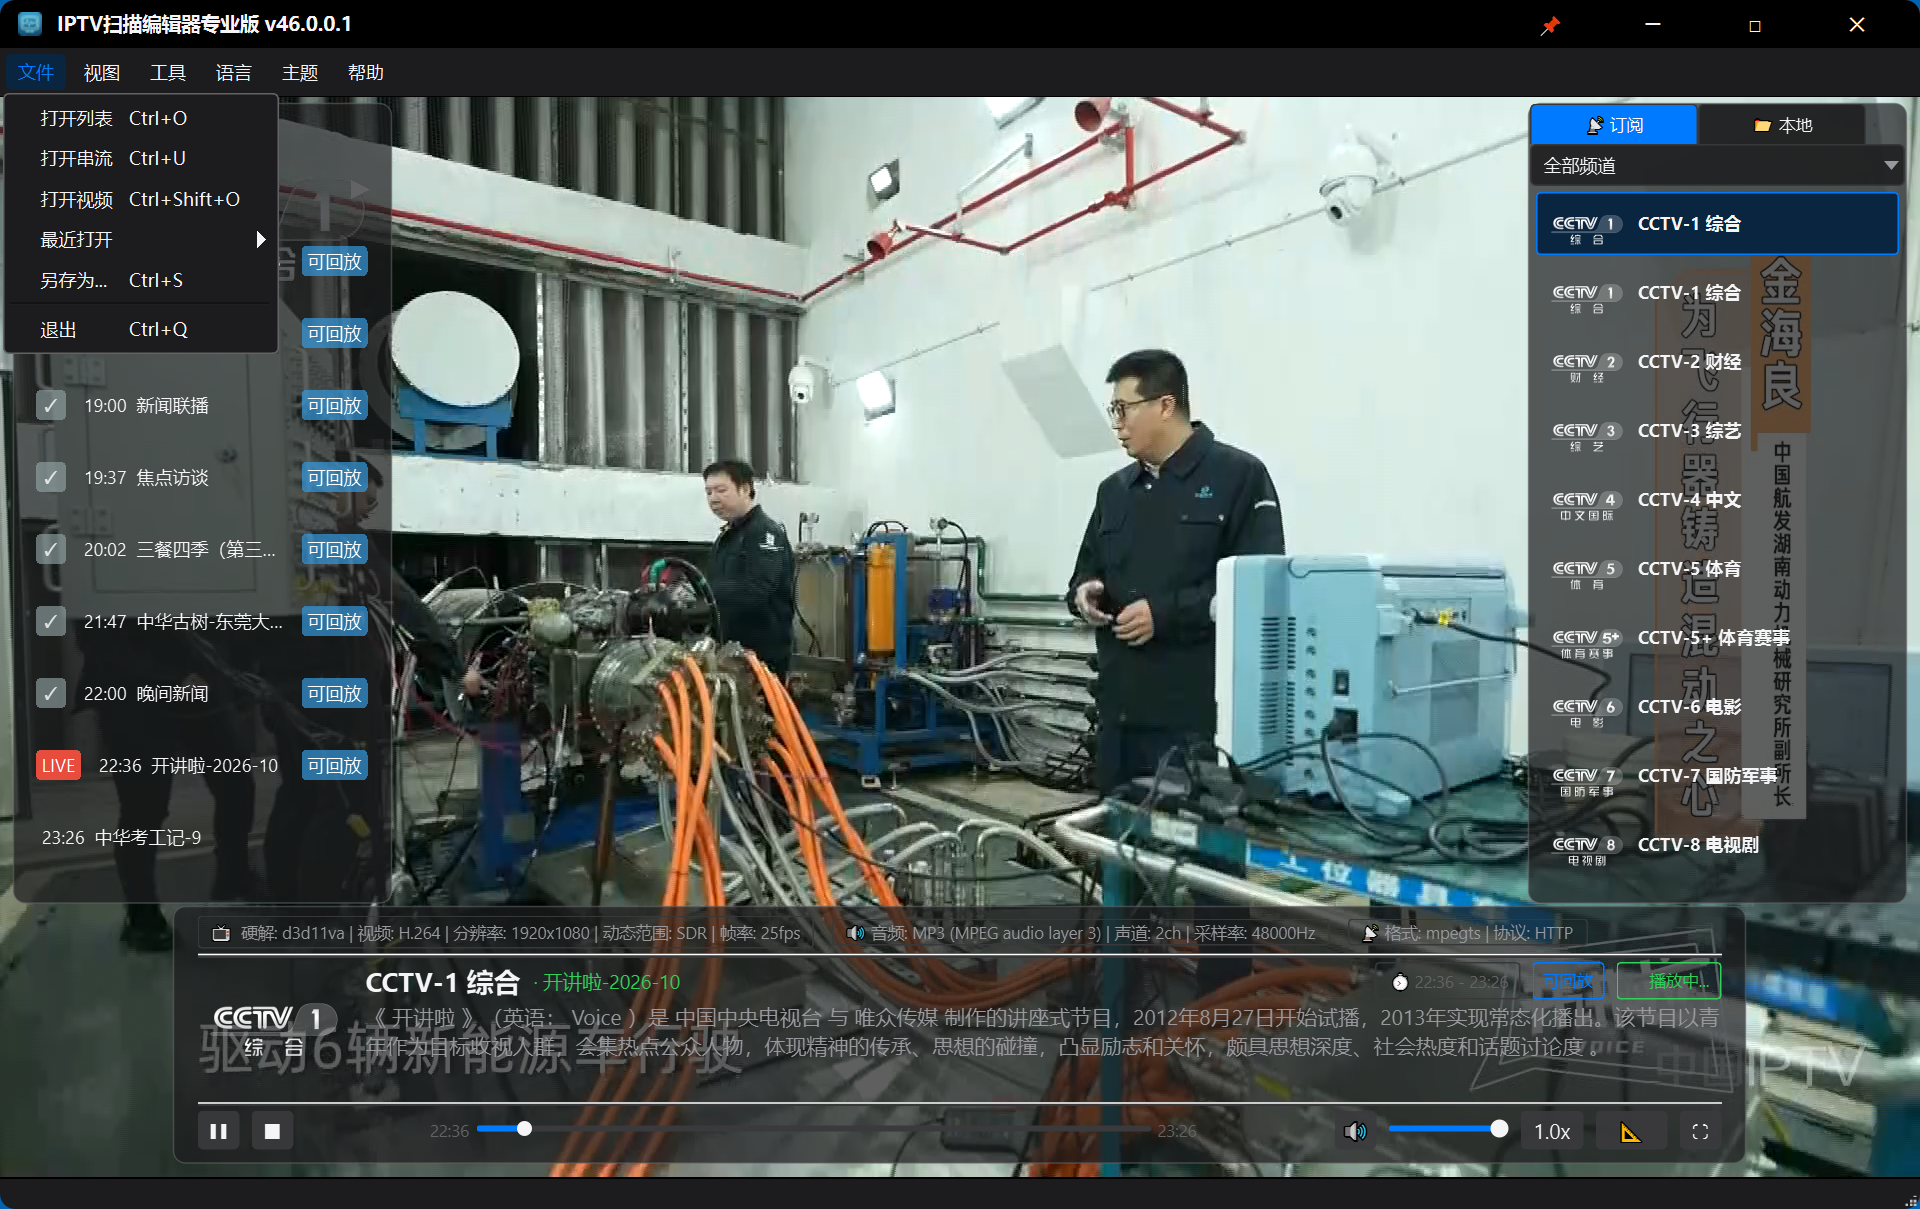This screenshot has width=1920, height=1209.
Task: Click the blue 可回放 button in the info panel
Action: [x=1568, y=981]
